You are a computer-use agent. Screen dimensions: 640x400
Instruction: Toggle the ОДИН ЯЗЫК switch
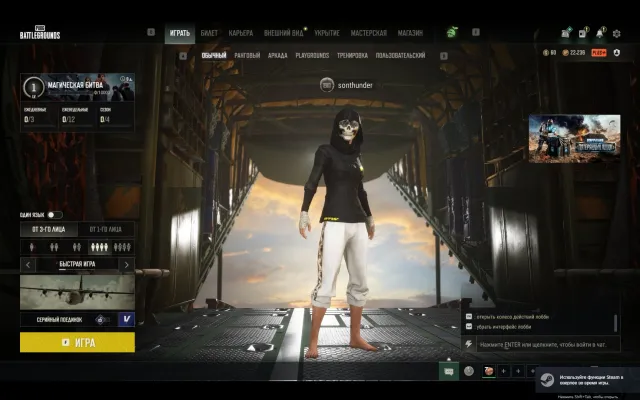click(55, 215)
